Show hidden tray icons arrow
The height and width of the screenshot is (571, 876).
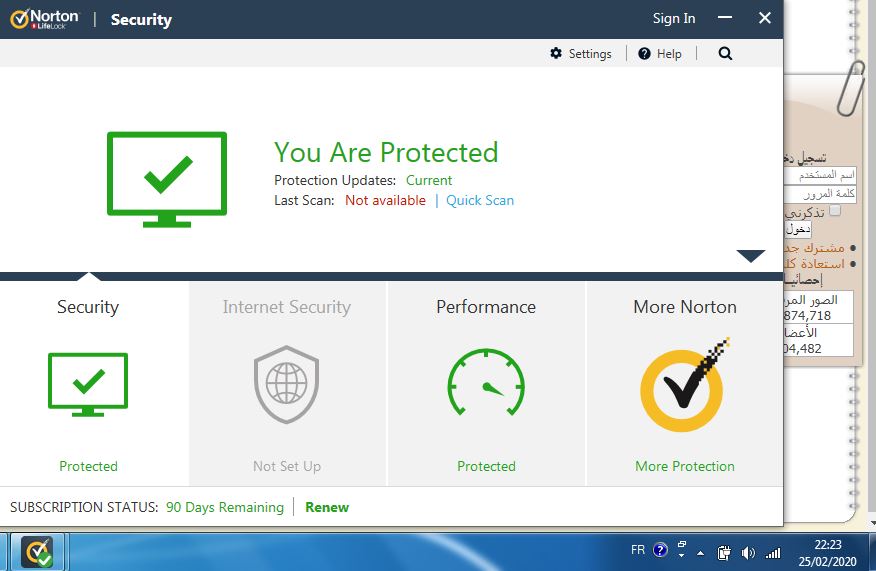click(x=701, y=554)
